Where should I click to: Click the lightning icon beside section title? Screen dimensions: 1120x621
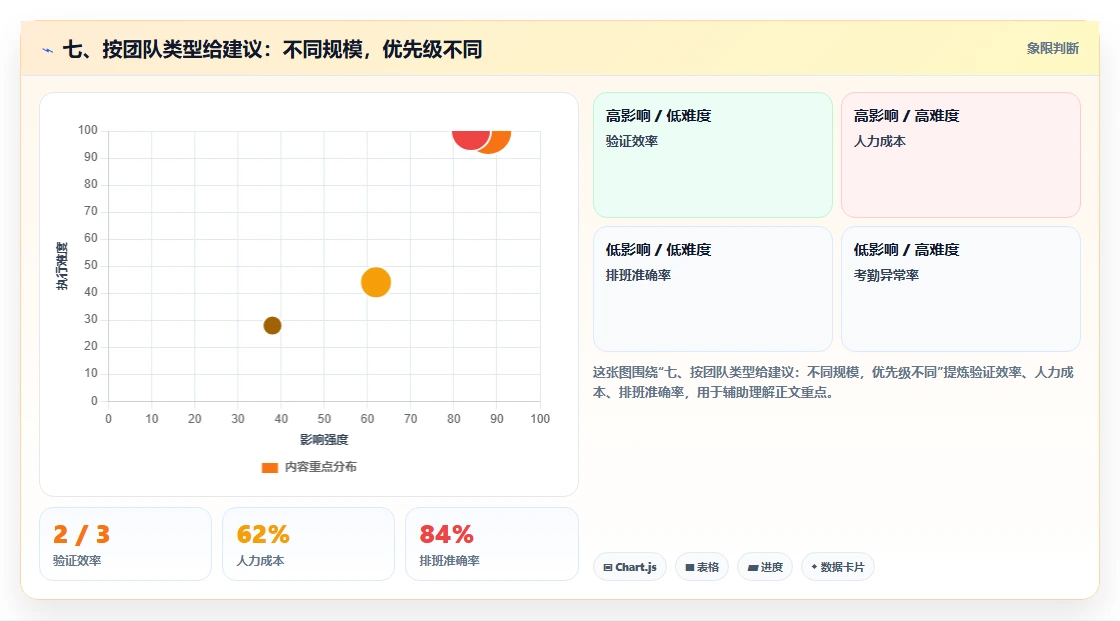tap(48, 51)
